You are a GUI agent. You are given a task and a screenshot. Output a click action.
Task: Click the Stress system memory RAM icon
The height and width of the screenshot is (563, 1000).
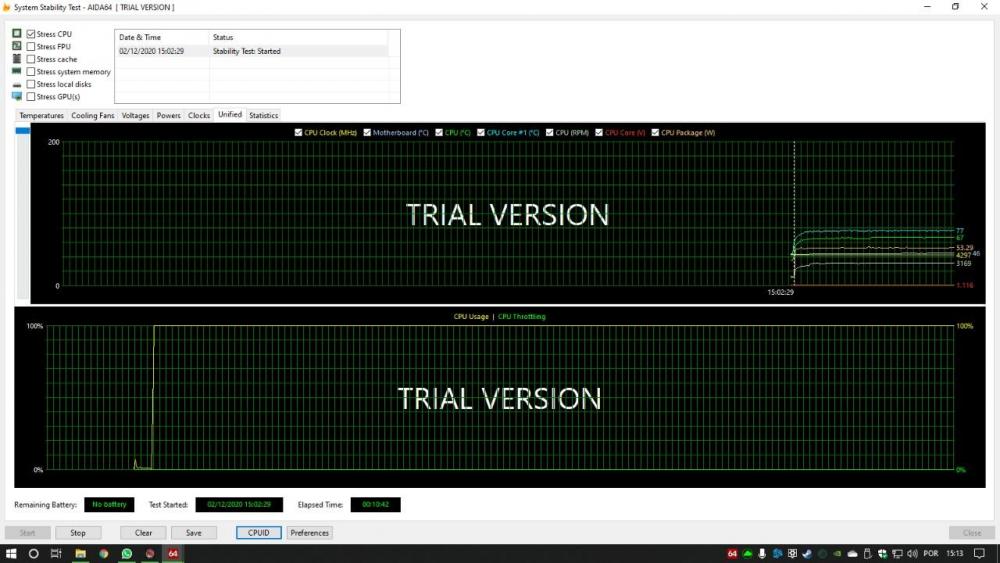[x=17, y=72]
